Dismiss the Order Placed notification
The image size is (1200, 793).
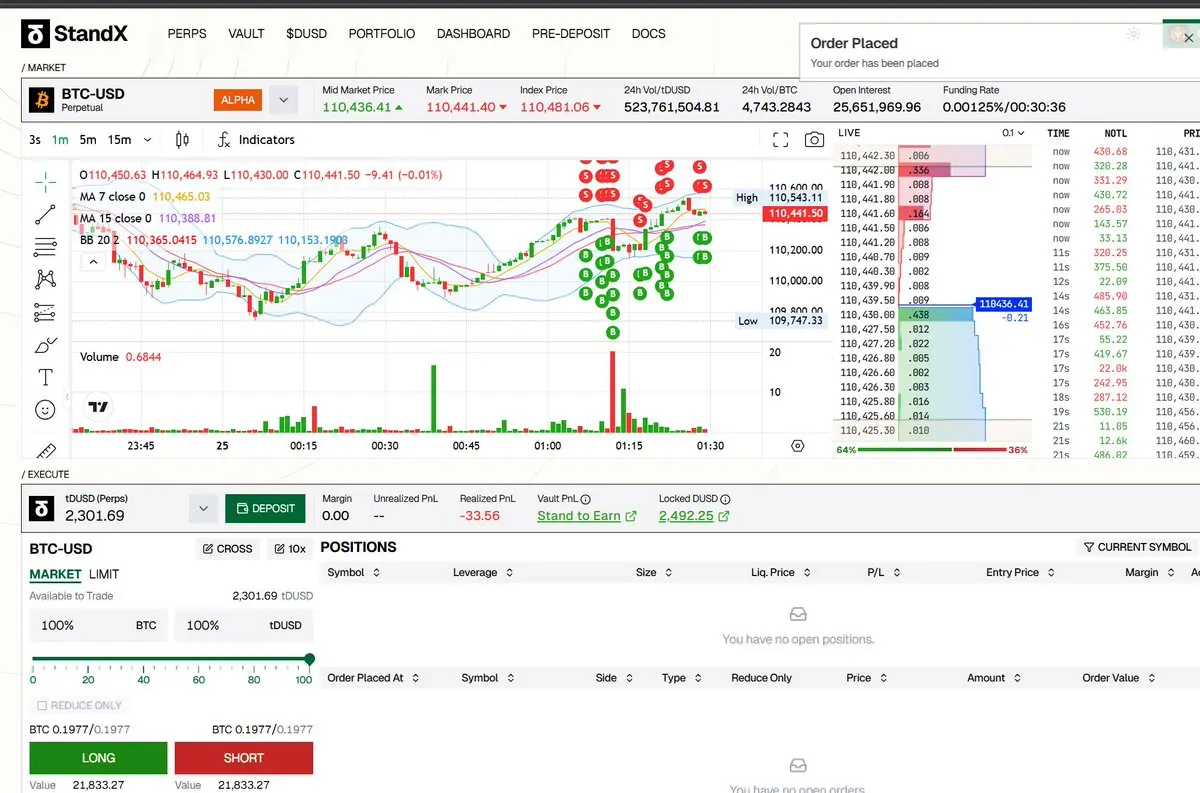coord(1189,39)
